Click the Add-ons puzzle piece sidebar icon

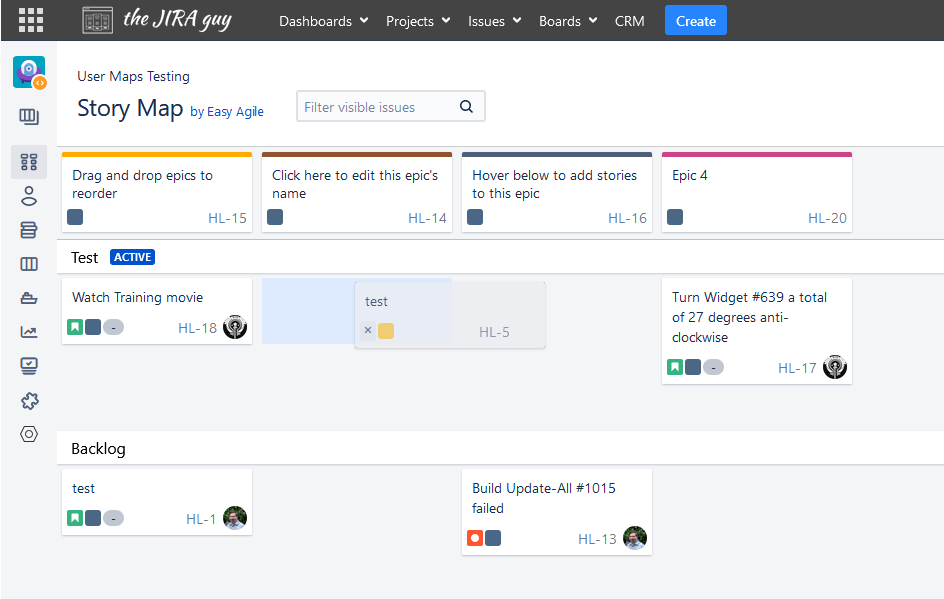tap(29, 400)
